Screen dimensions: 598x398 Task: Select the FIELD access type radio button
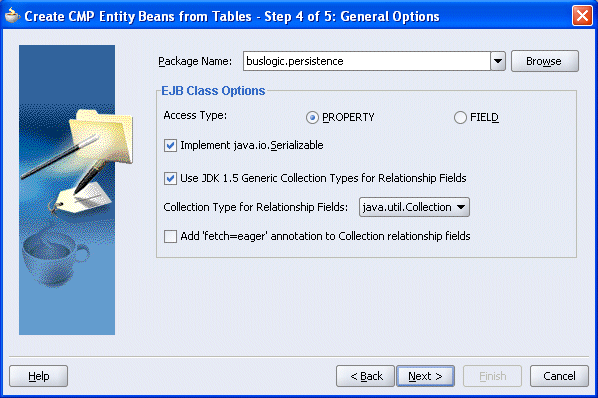pyautogui.click(x=460, y=117)
